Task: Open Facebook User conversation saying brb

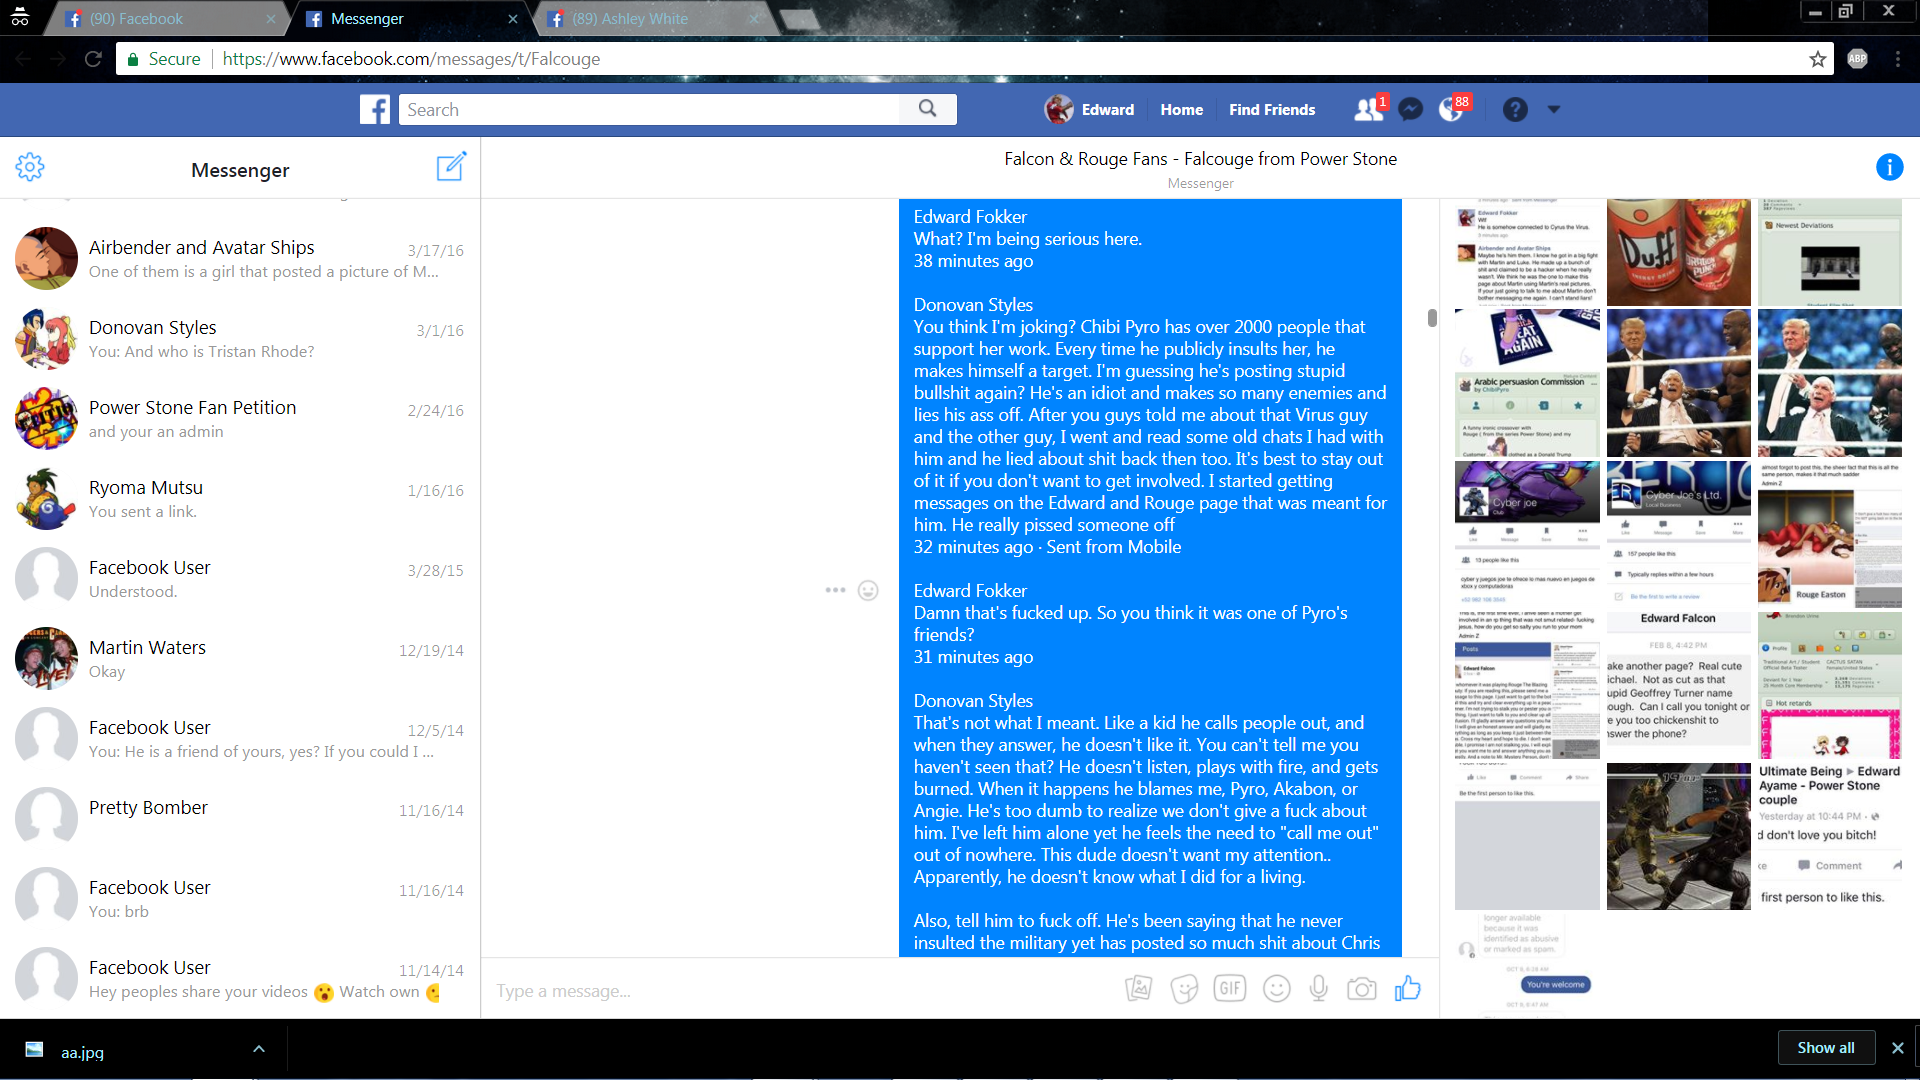Action: click(x=240, y=898)
